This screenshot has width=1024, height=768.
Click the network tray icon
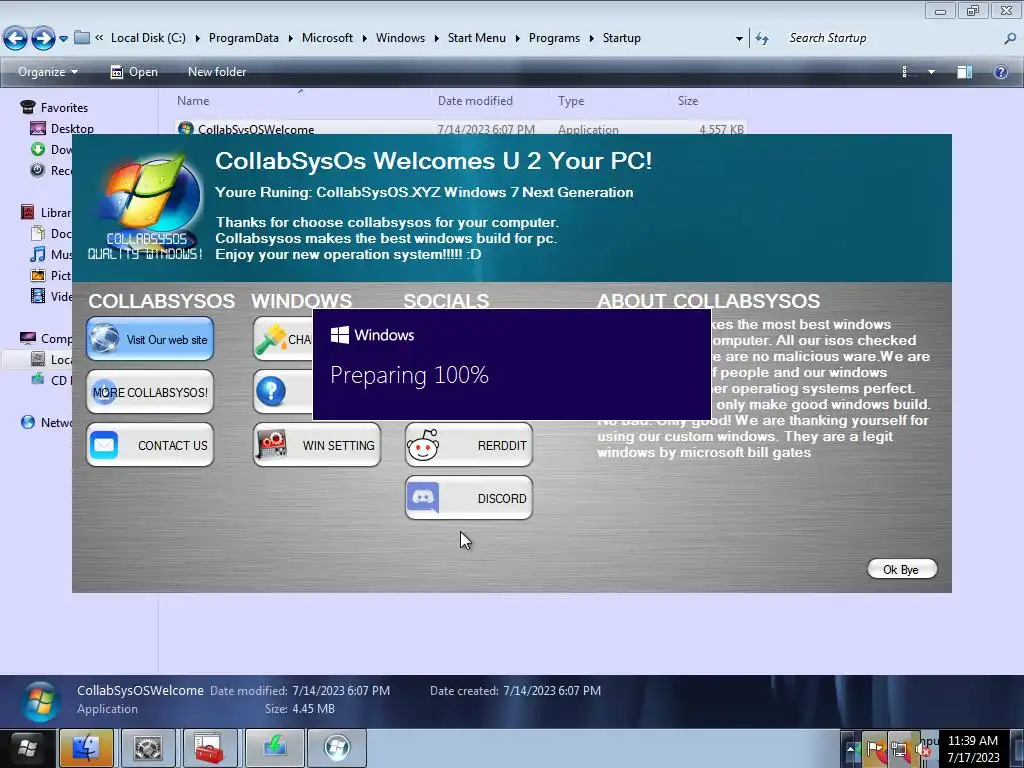899,750
